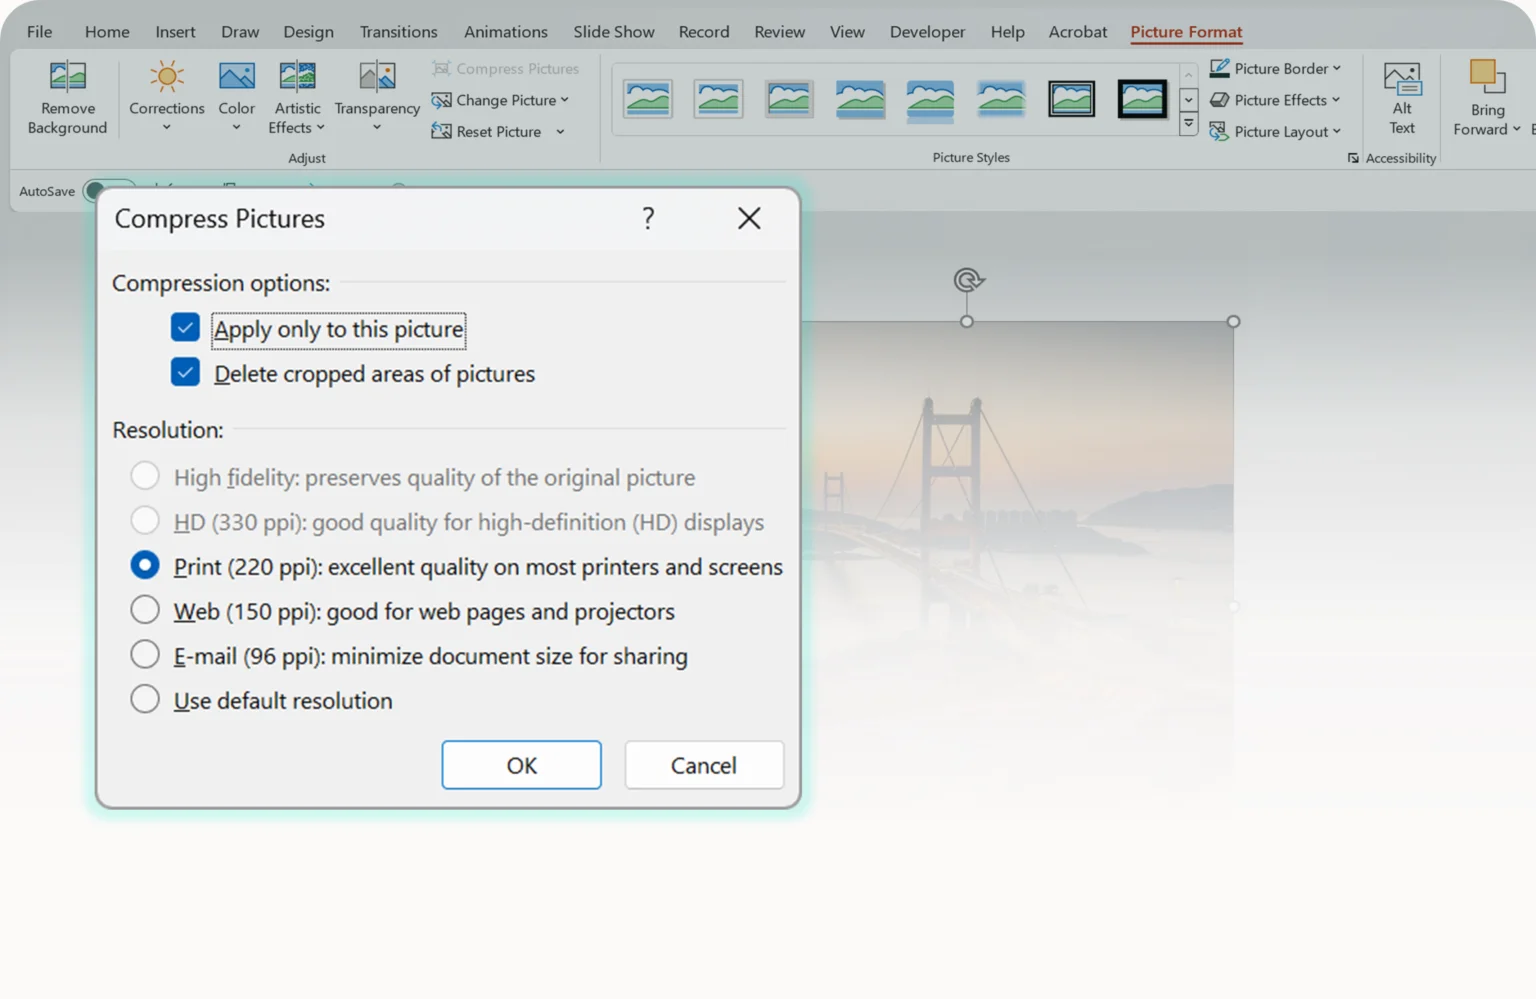Expand the Reset Picture dropdown arrow
Screen dimensions: 1536x999
click(x=560, y=132)
